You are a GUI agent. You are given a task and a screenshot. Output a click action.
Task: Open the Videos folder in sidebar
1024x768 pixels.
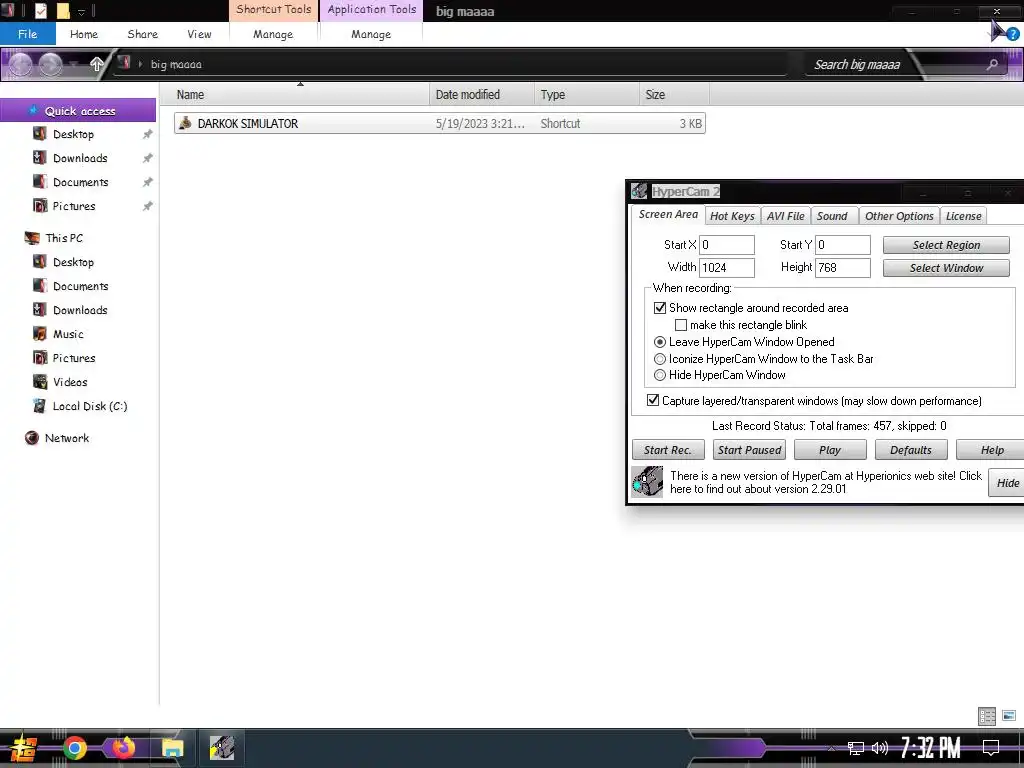[x=70, y=382]
